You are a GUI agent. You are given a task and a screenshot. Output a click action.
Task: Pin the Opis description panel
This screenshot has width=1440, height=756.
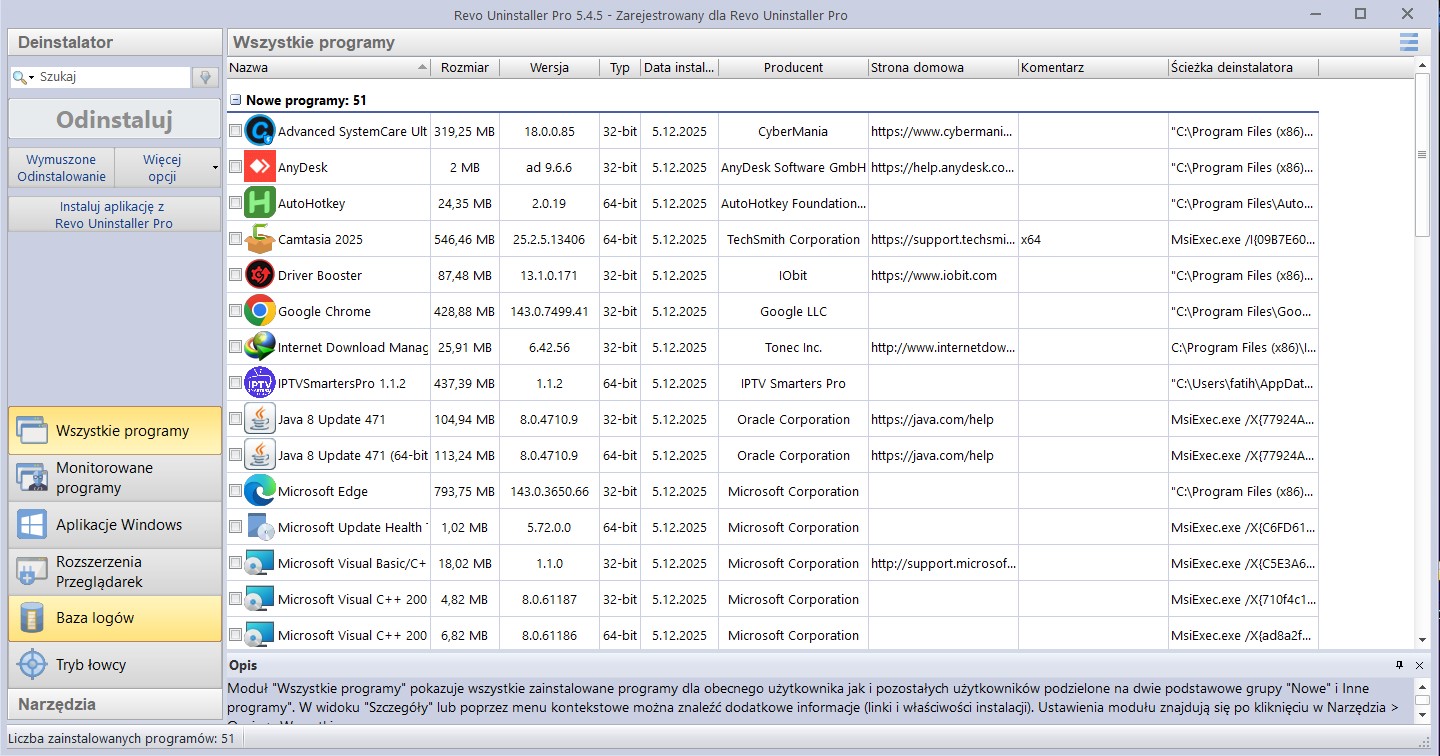click(x=1399, y=665)
